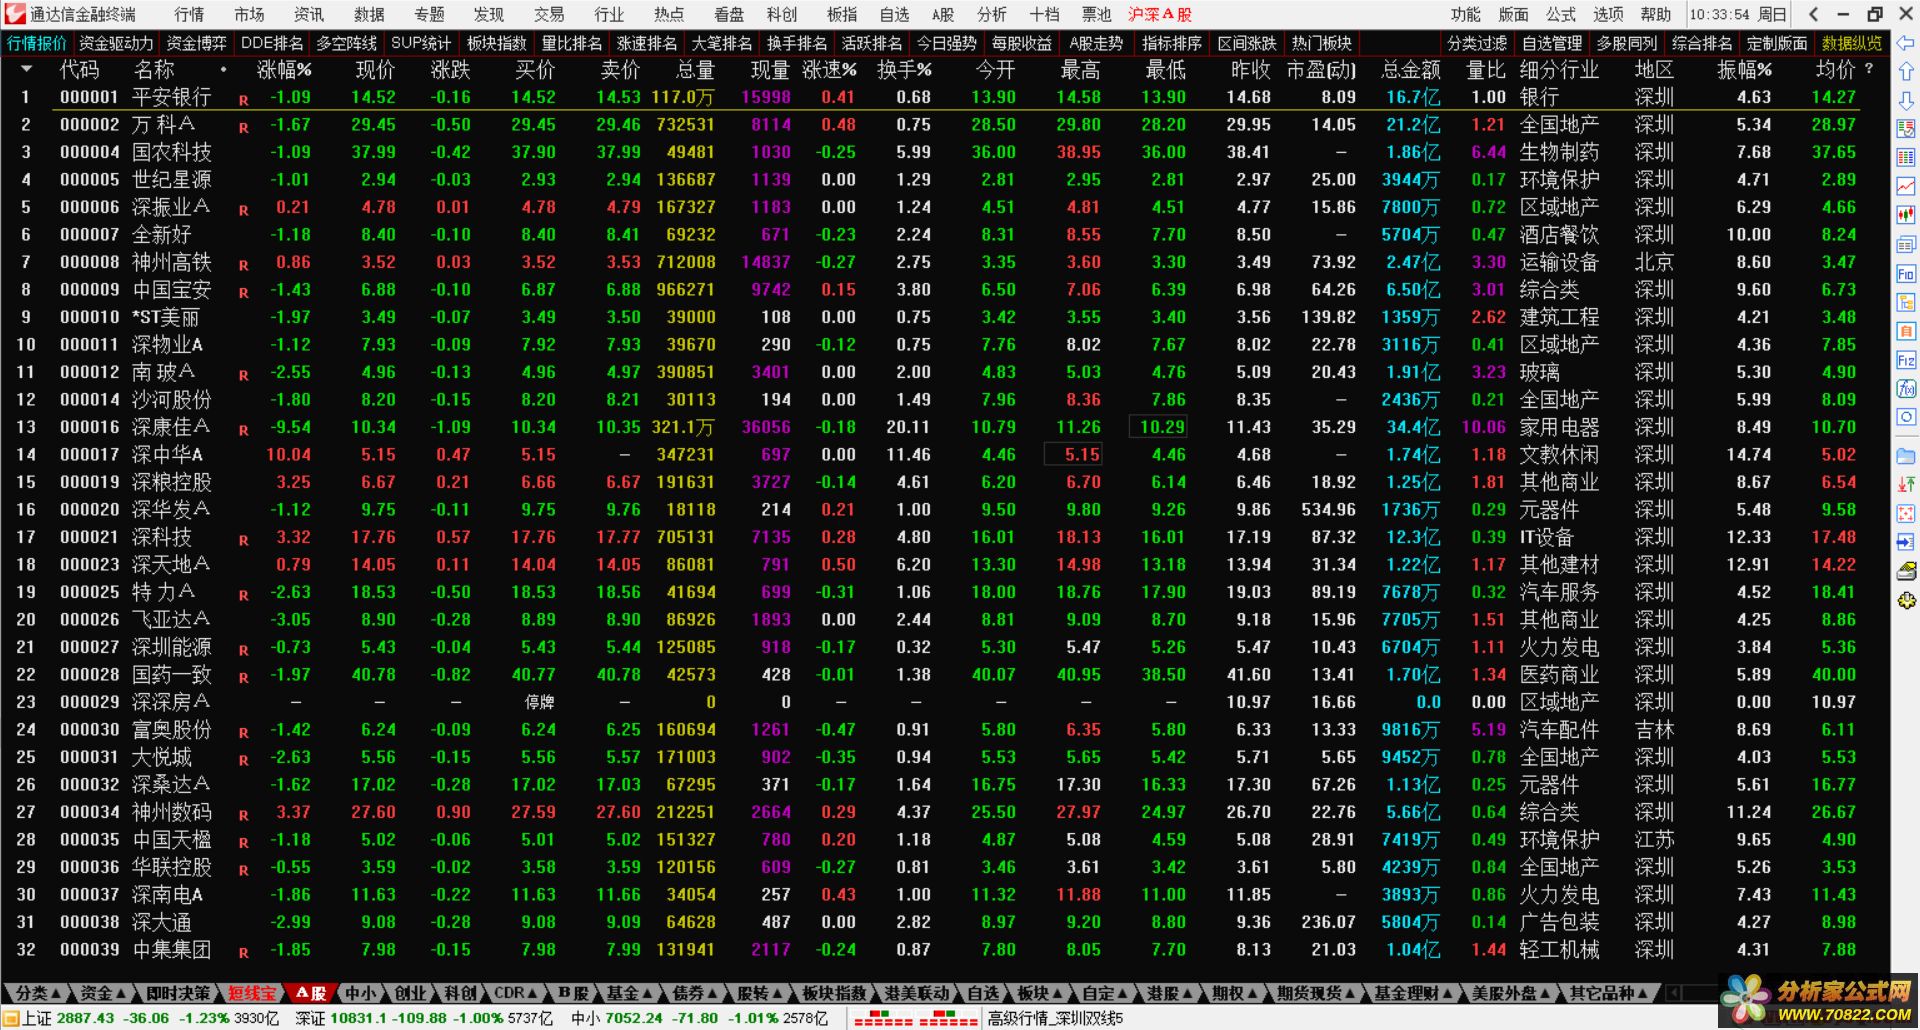Open the checklist table icon in right sidebar

1906,129
